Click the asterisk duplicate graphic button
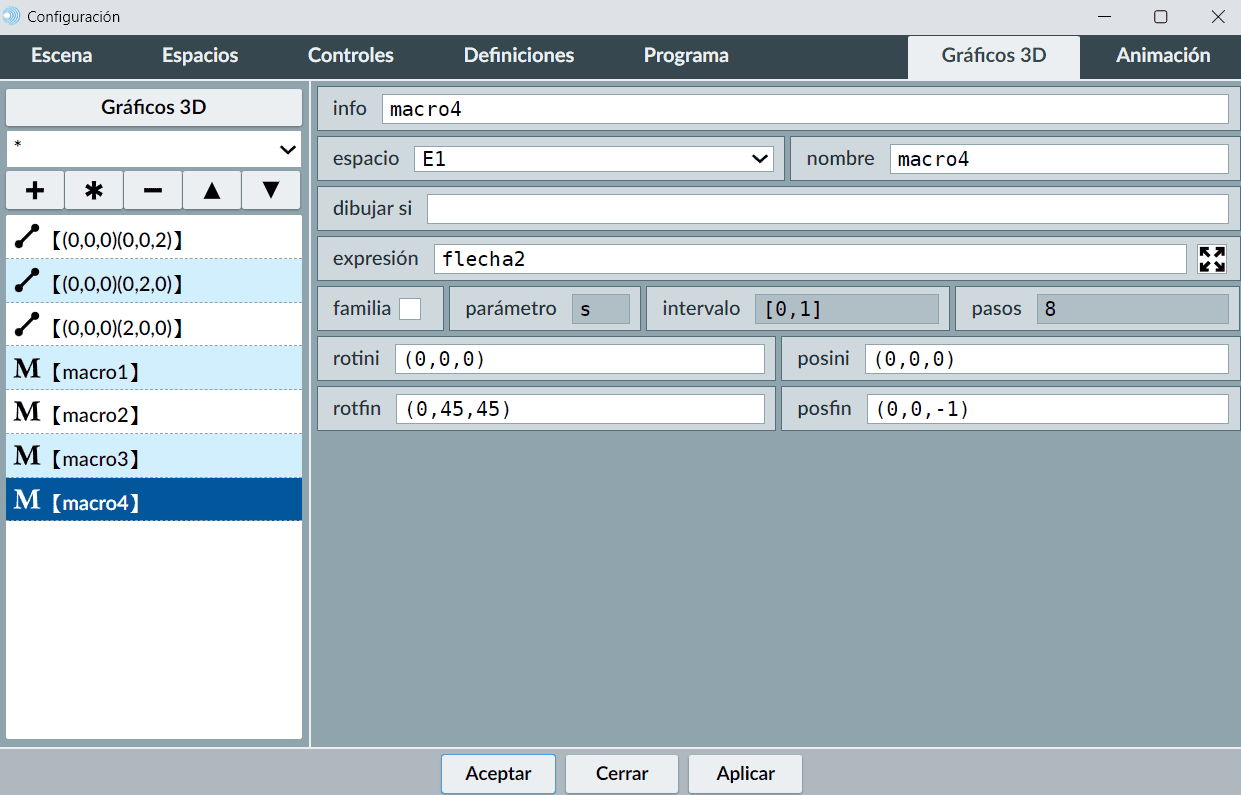This screenshot has height=795, width=1241. 94,190
